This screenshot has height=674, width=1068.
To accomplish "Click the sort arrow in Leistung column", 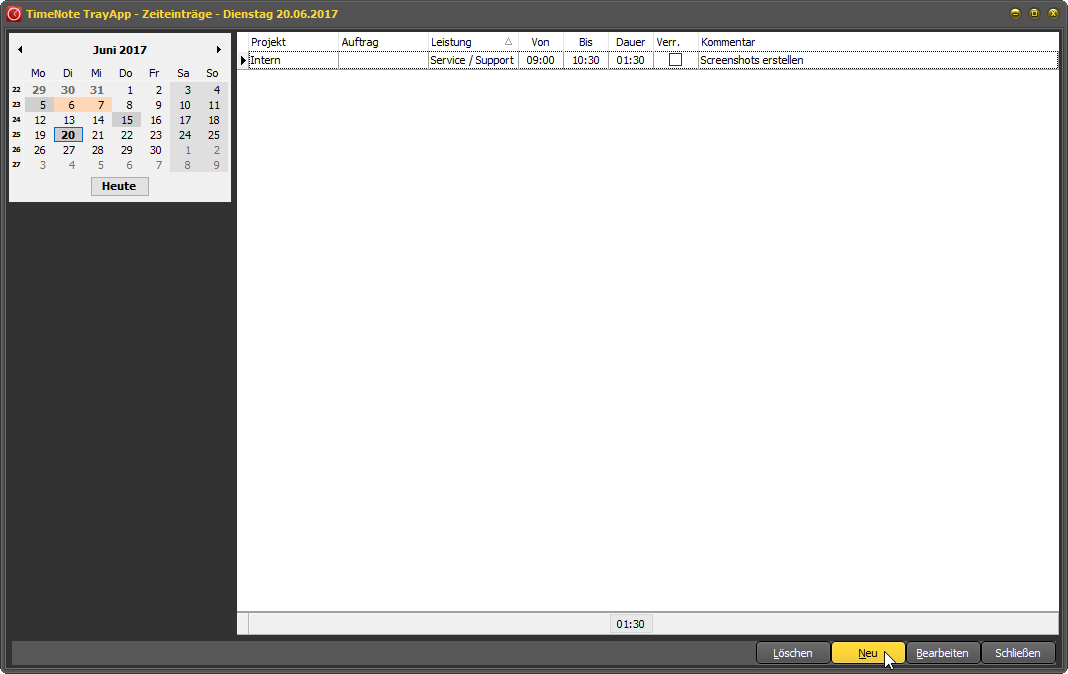I will click(508, 42).
